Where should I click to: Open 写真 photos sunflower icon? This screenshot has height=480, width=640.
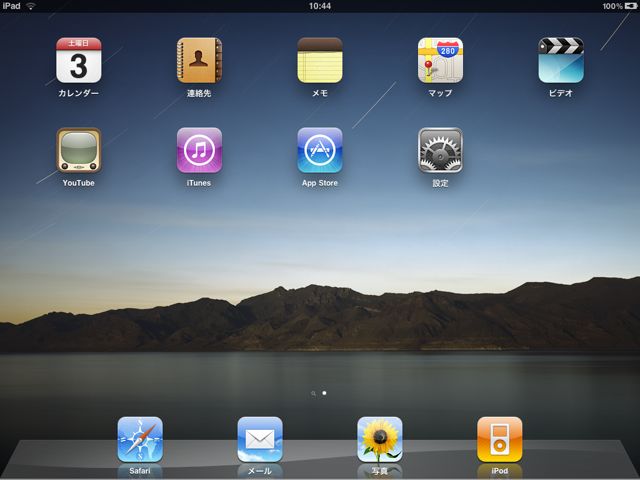[380, 440]
